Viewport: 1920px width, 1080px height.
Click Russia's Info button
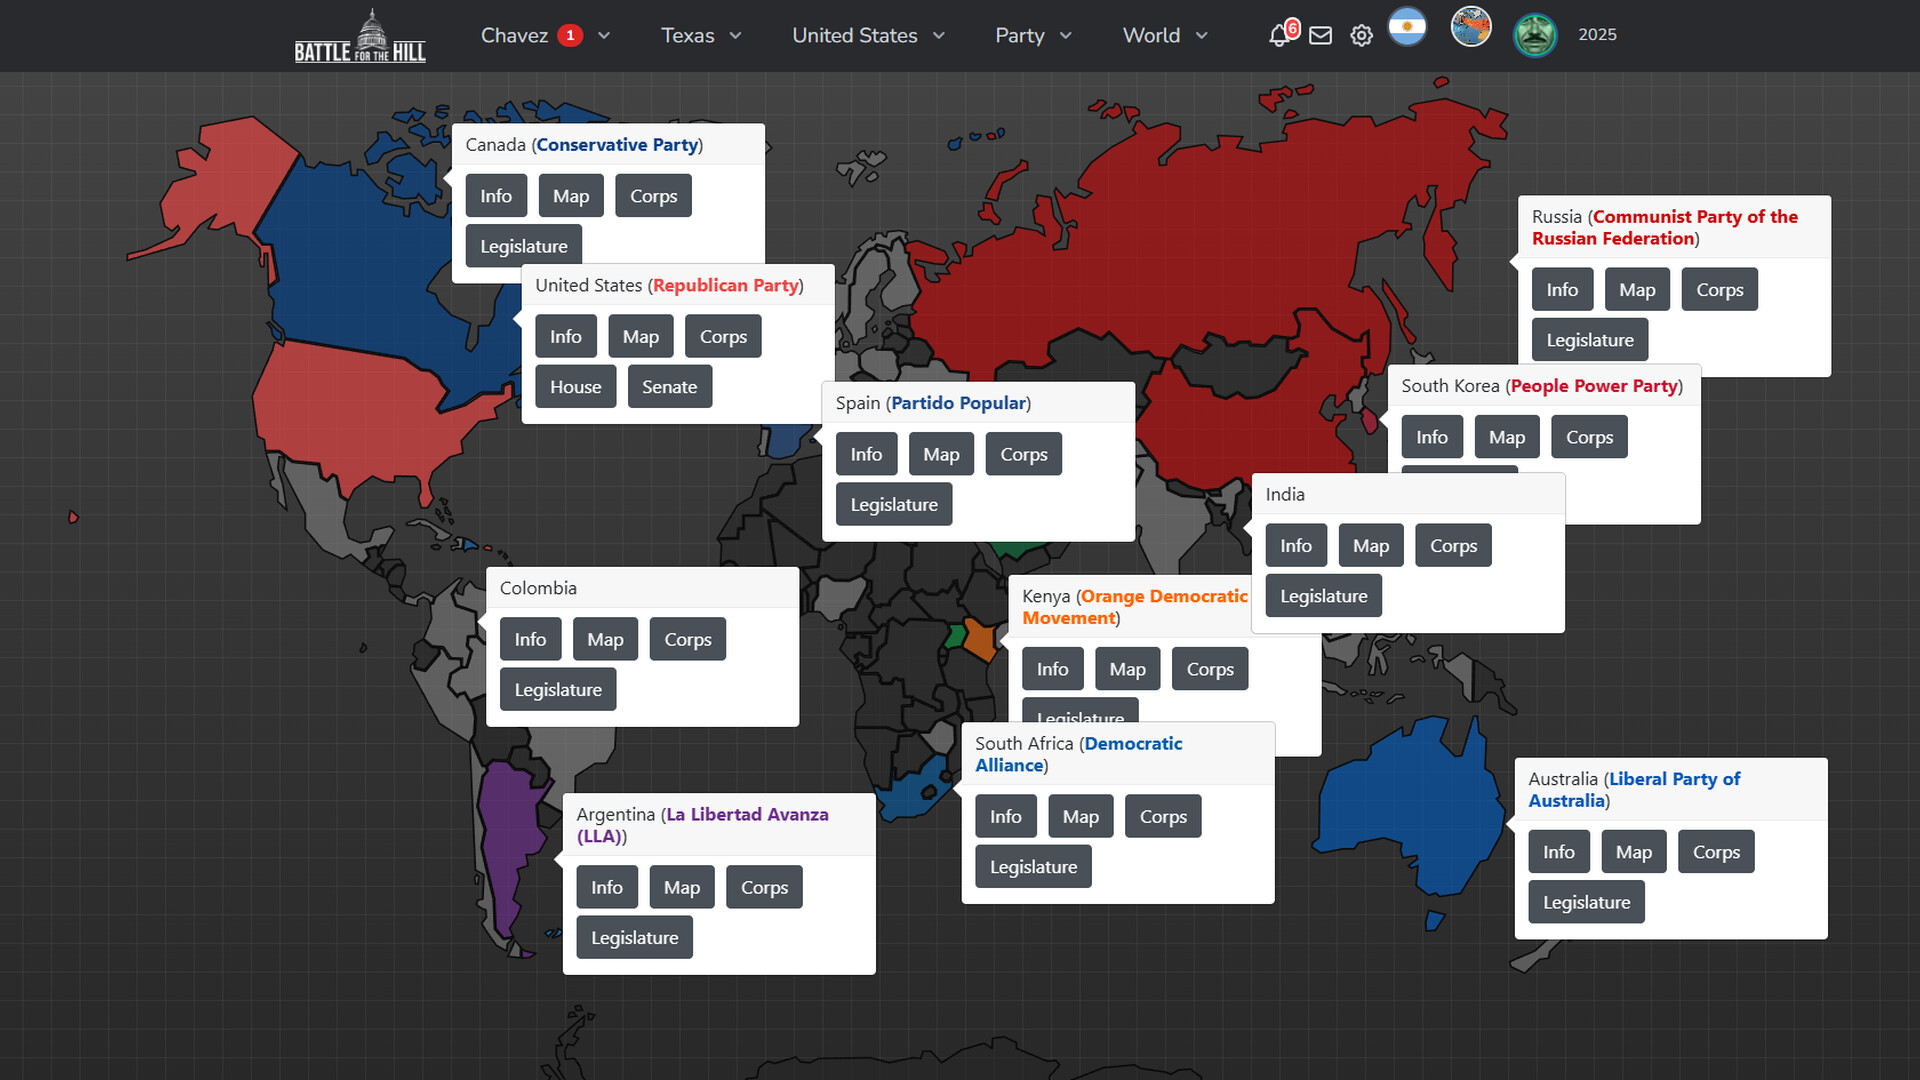[1563, 290]
